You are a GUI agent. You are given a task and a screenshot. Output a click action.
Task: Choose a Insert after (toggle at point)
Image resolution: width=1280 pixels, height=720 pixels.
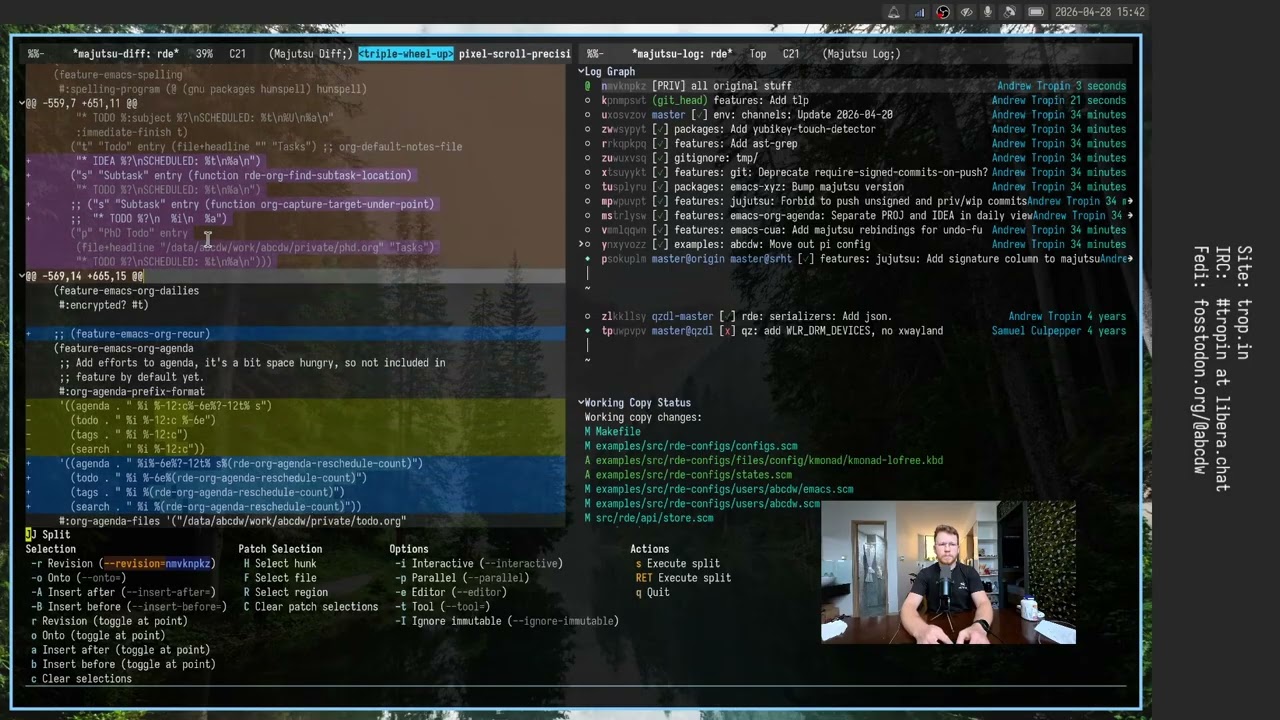(x=120, y=650)
